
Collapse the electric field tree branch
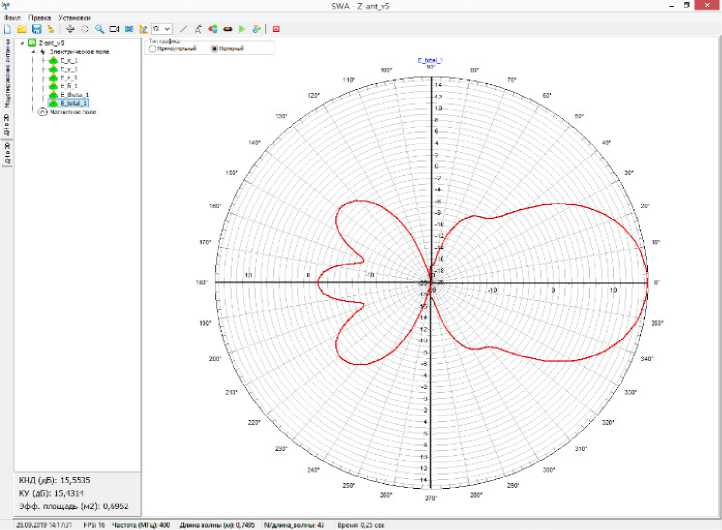(x=32, y=52)
